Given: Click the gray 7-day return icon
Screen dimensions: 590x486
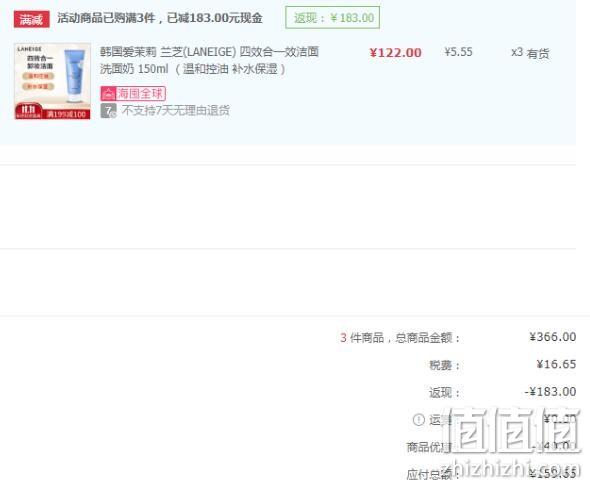Looking at the screenshot, I should 108,111.
